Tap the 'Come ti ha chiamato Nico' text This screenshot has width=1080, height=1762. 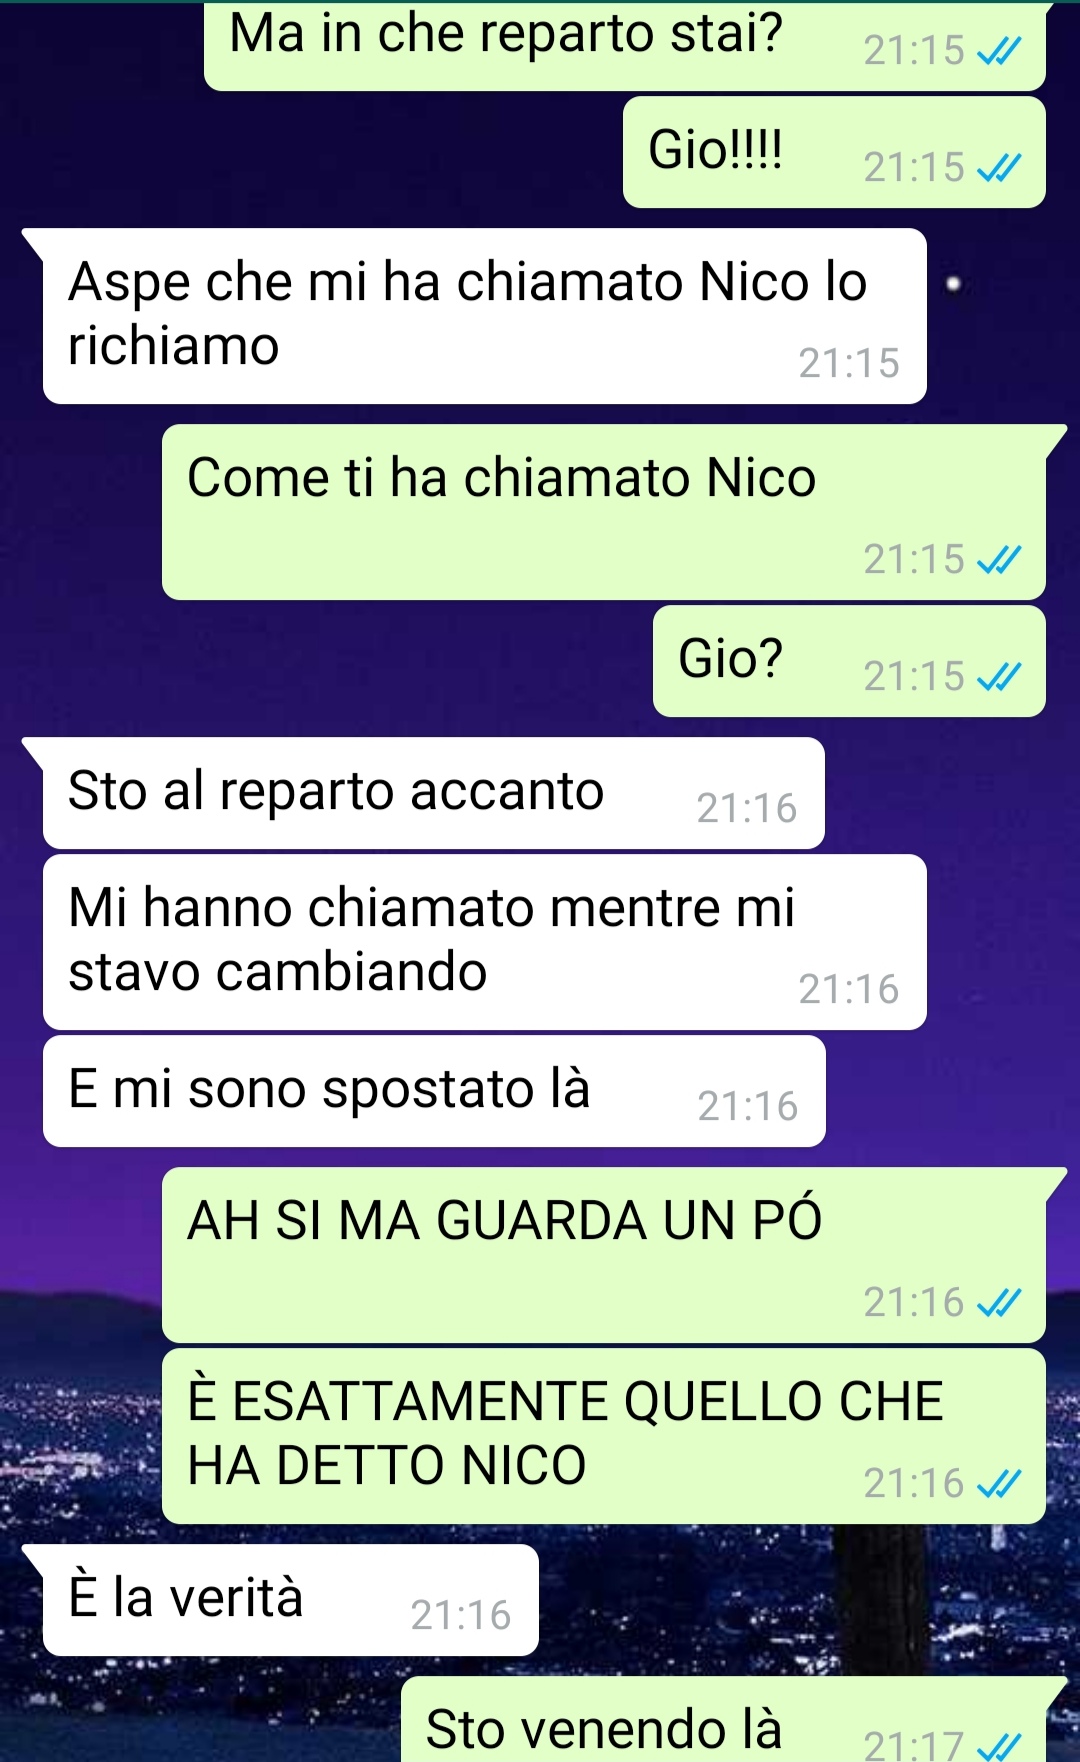tap(501, 477)
